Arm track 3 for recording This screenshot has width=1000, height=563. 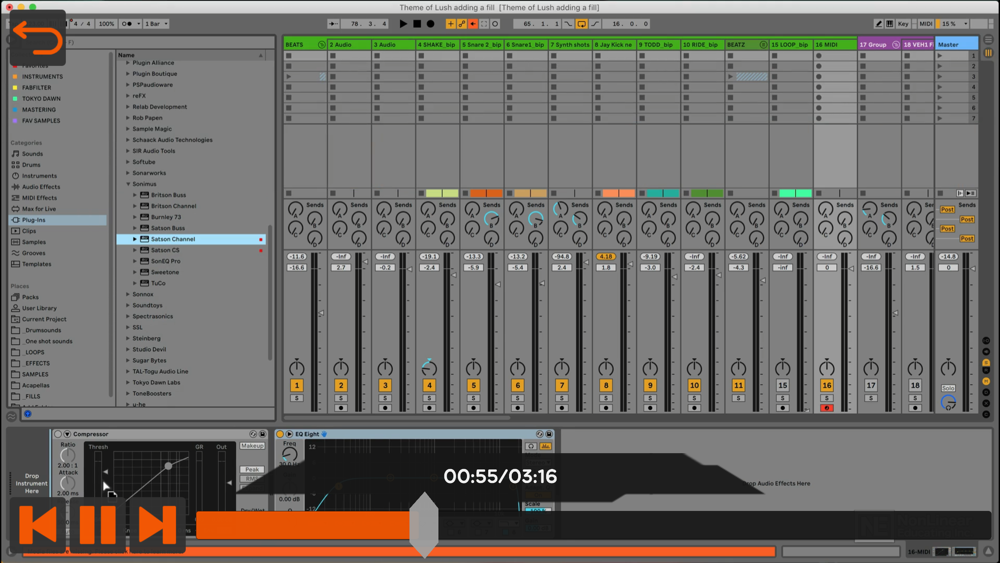(x=385, y=408)
